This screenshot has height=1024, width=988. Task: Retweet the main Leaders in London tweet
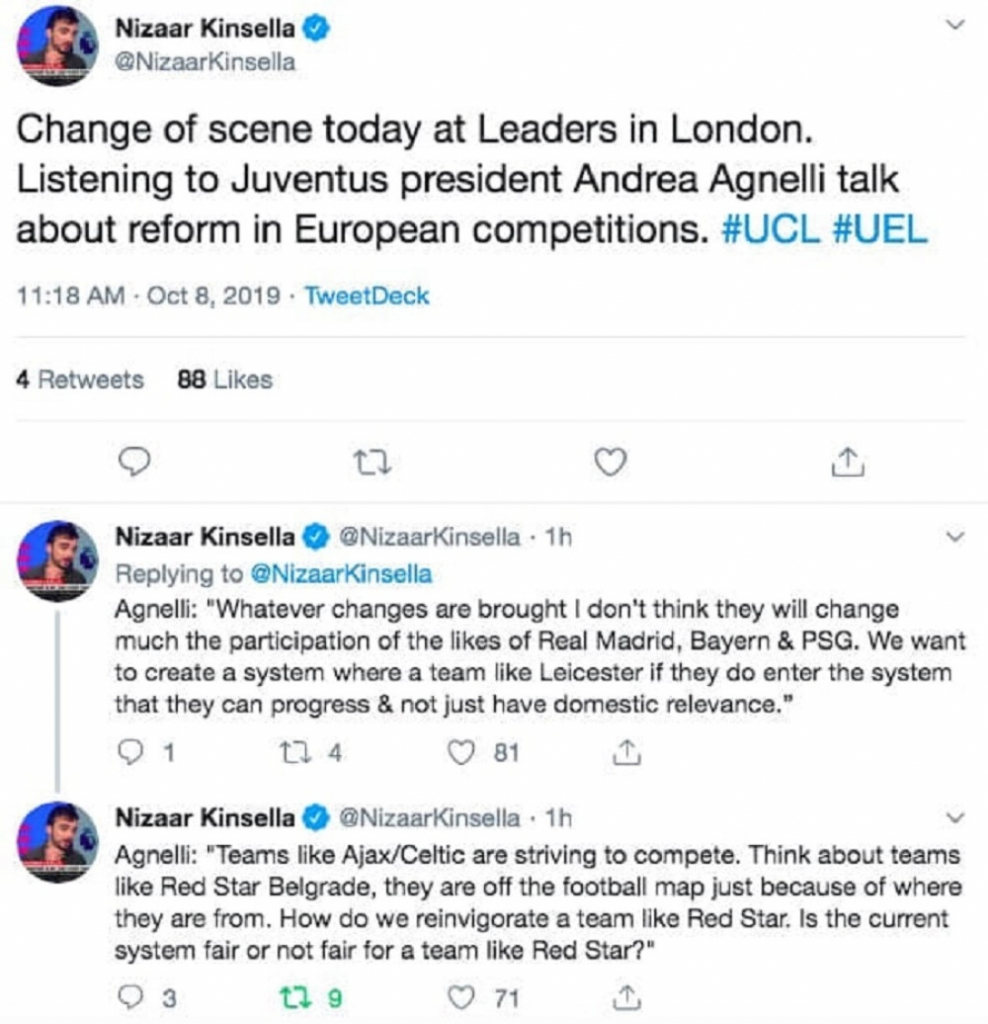click(371, 460)
